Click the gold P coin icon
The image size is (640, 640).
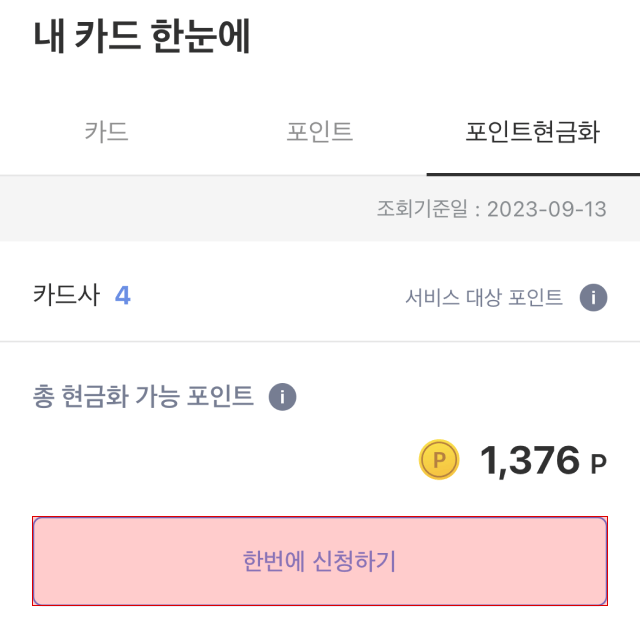point(439,460)
